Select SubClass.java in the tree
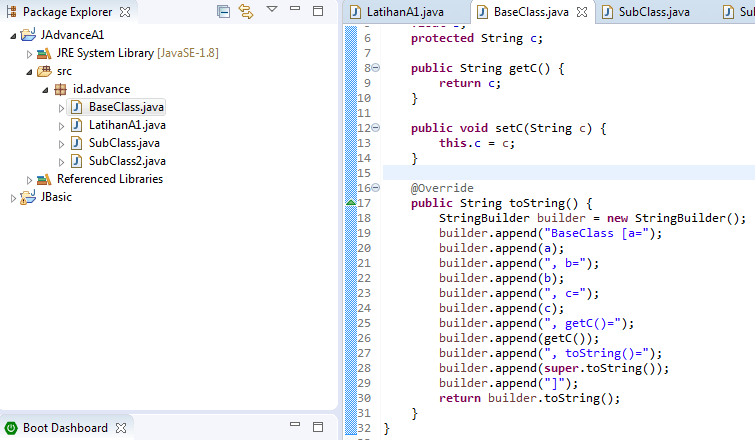 pyautogui.click(x=124, y=143)
